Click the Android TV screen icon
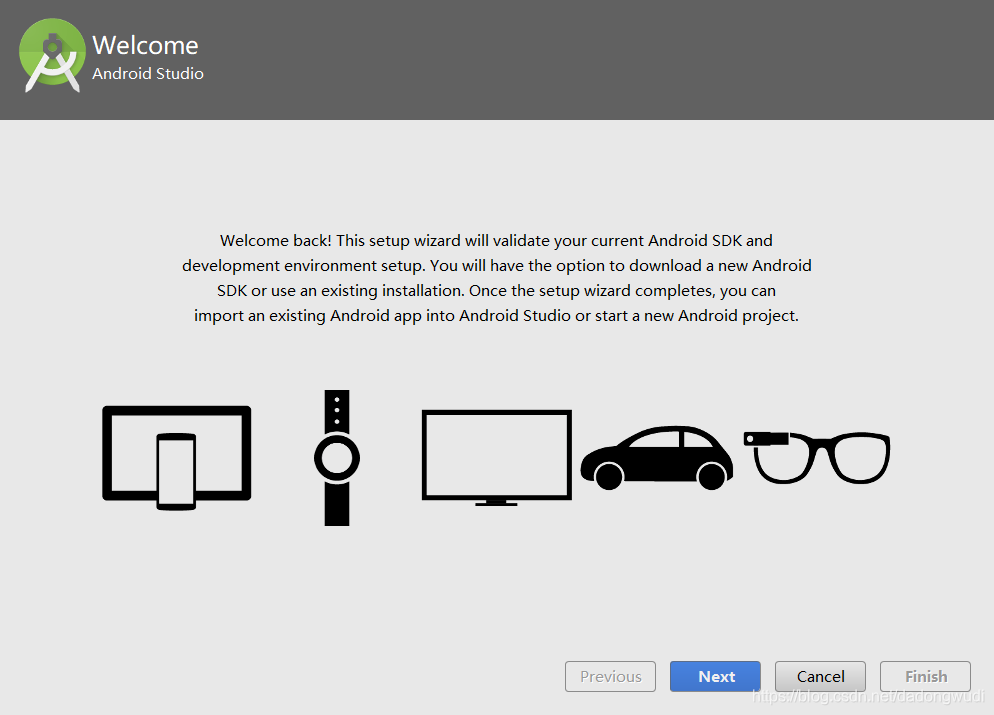 tap(496, 458)
